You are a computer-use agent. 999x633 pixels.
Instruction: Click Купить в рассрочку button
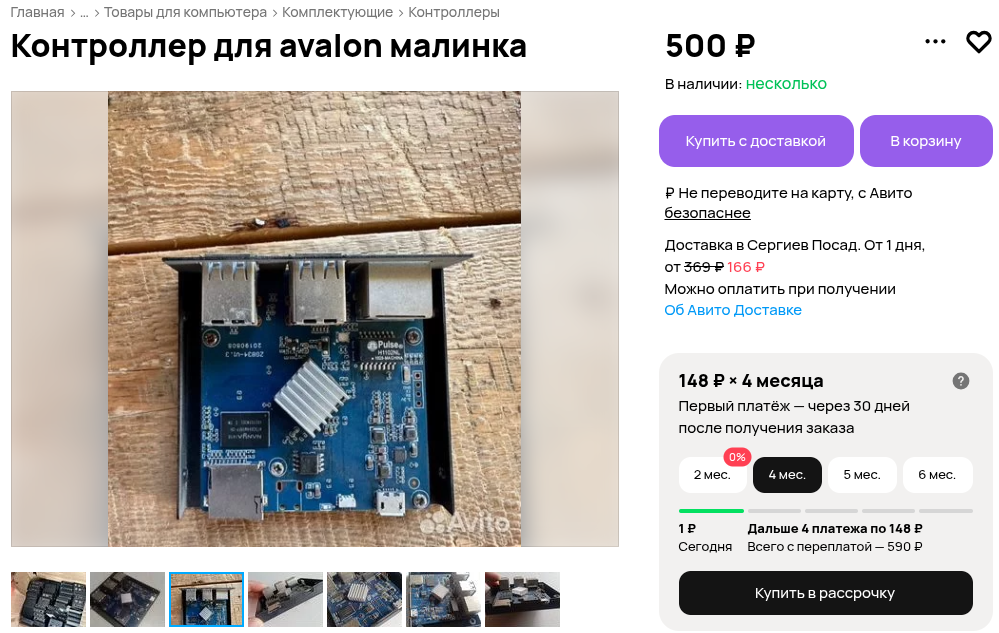(x=825, y=593)
